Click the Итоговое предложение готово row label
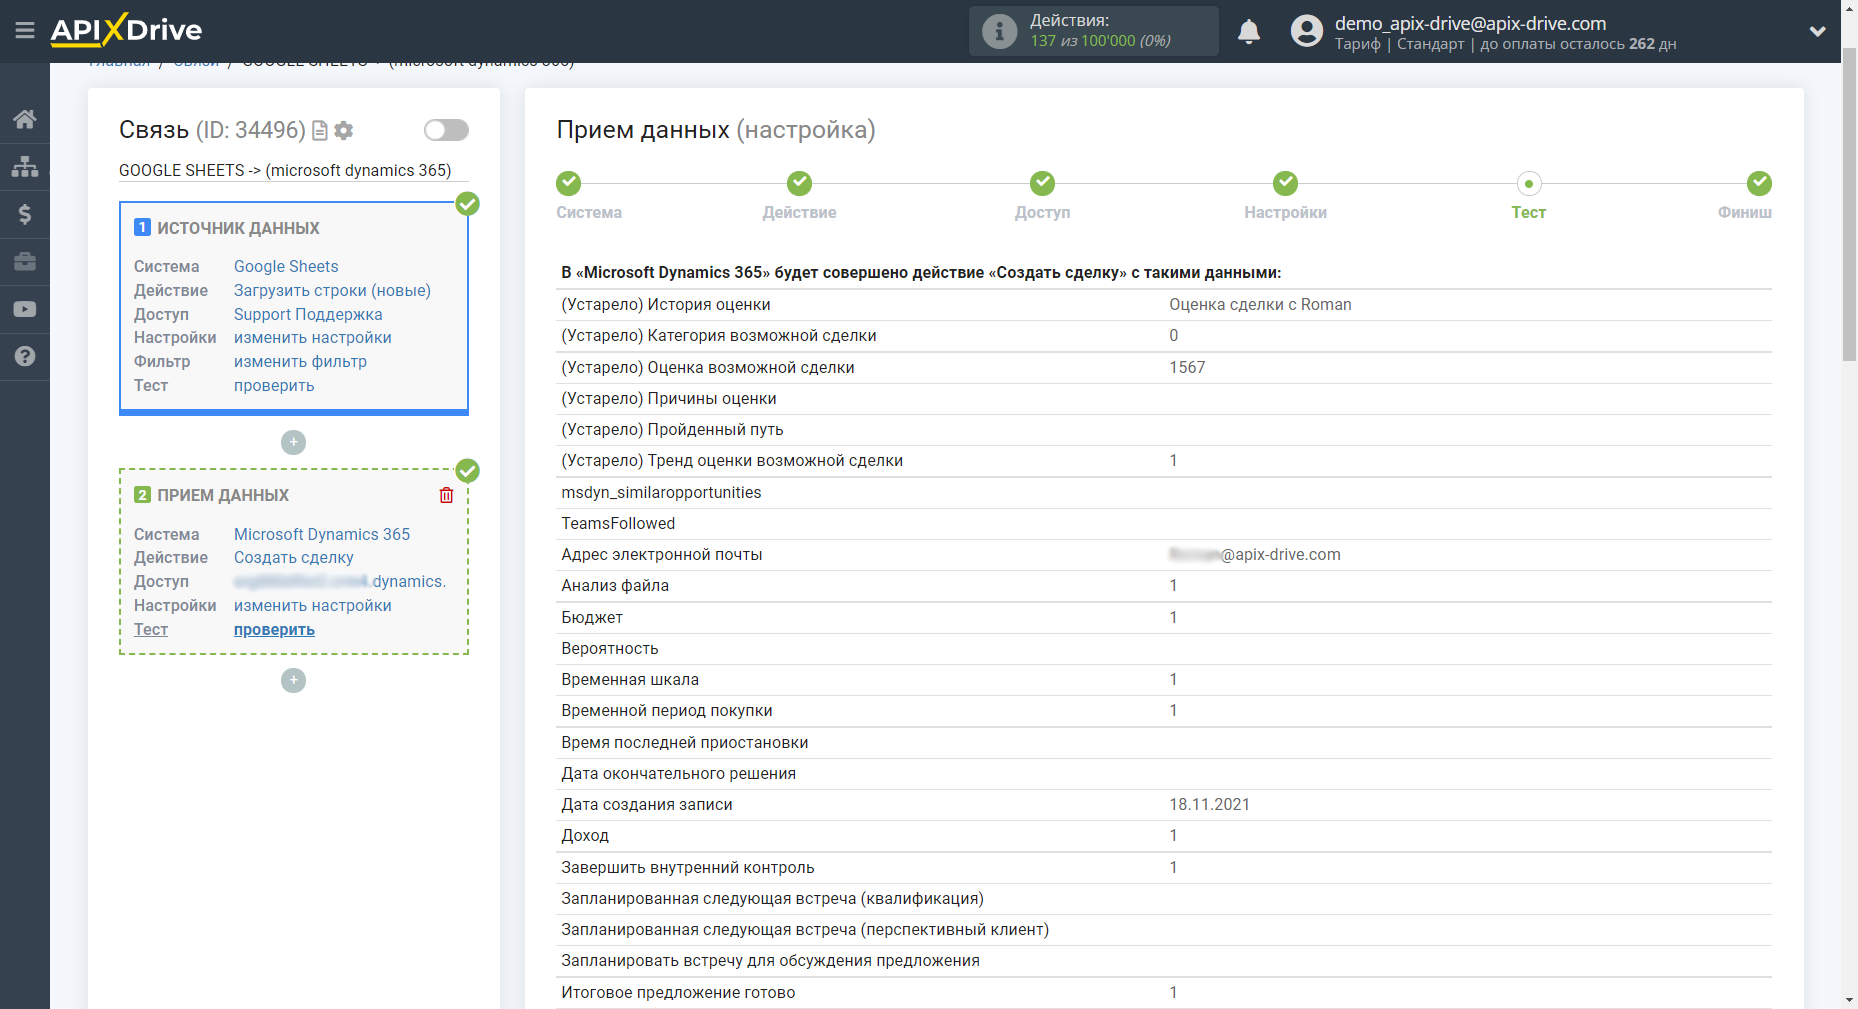 pyautogui.click(x=678, y=992)
